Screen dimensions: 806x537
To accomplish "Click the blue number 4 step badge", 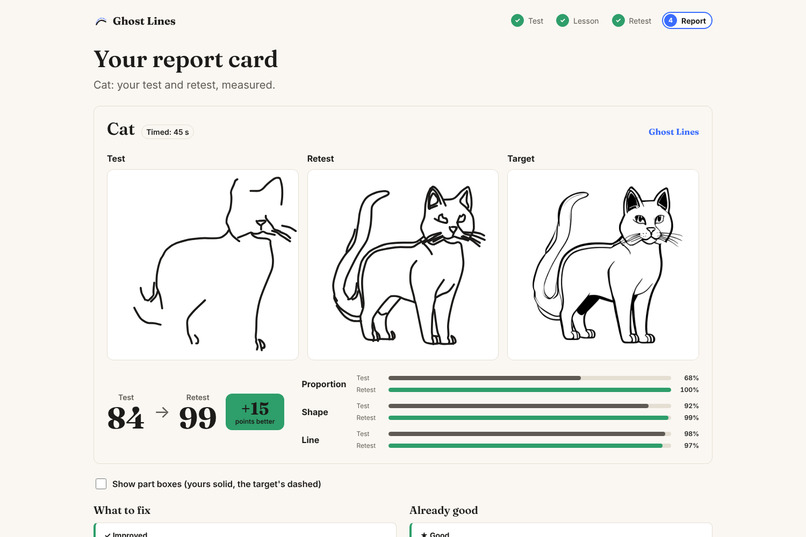I will tap(670, 21).
